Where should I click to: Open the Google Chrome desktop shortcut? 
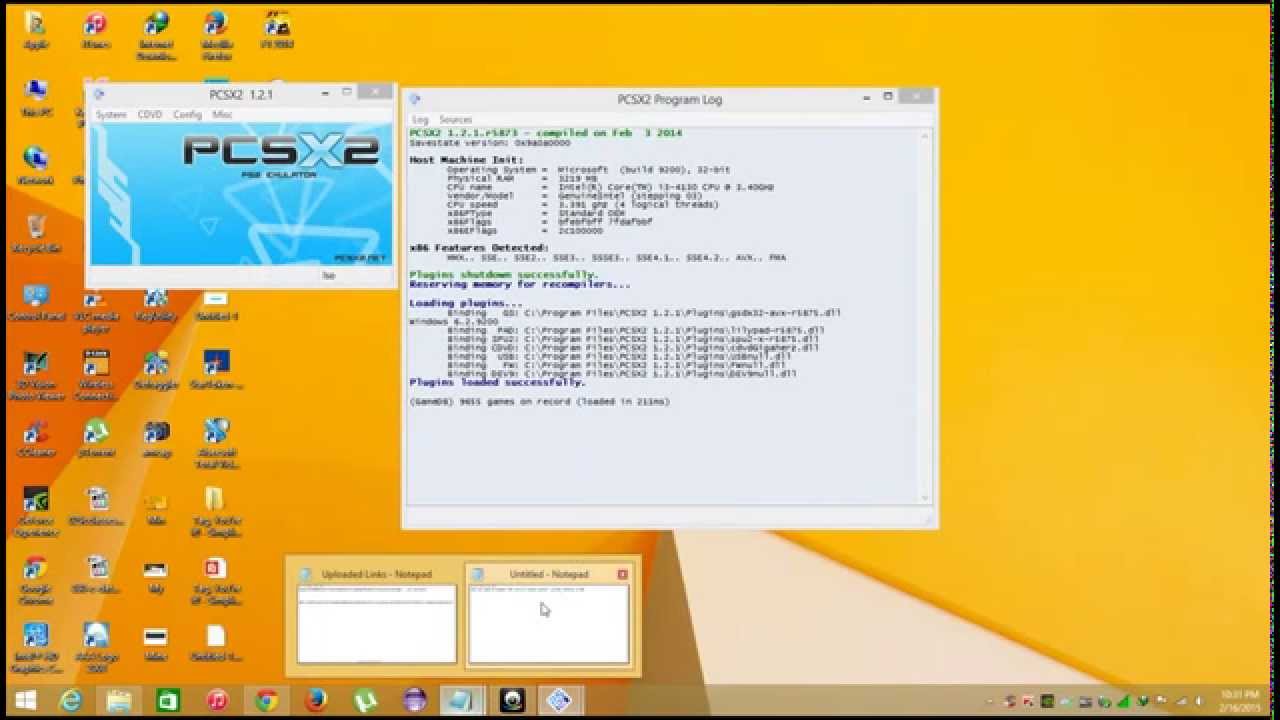pos(36,582)
